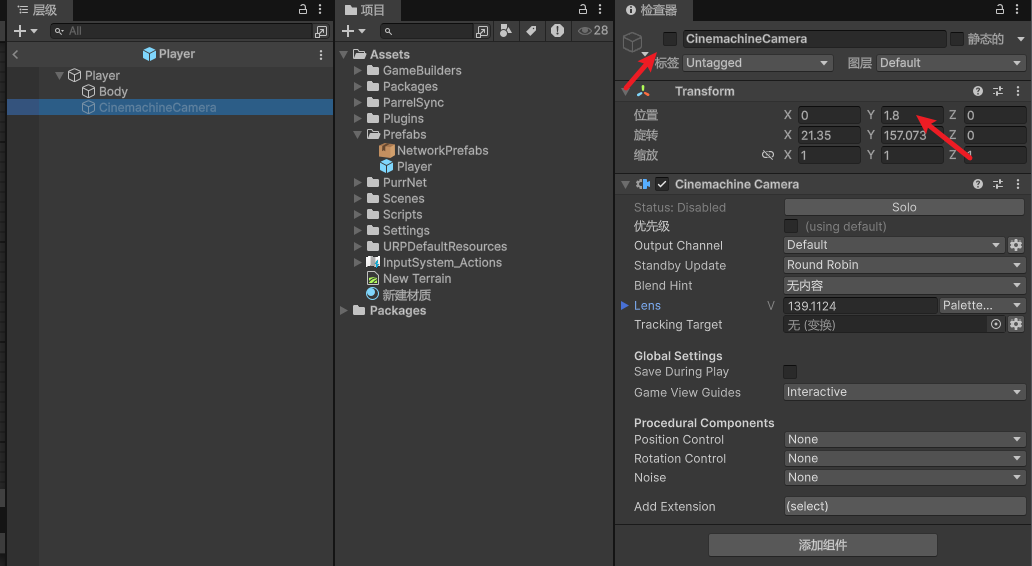Switch to the 项目 Project tab
Viewport: 1032px width, 566px height.
[365, 10]
